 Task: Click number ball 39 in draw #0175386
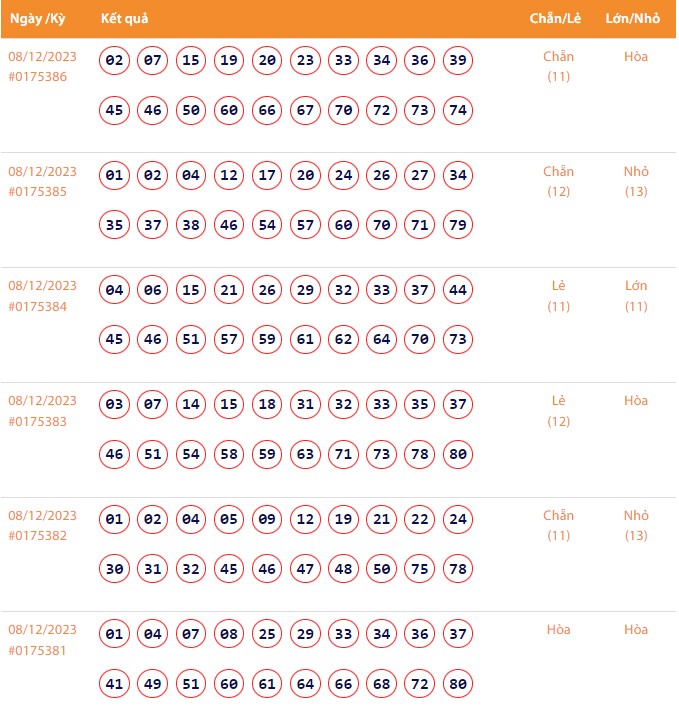[458, 61]
